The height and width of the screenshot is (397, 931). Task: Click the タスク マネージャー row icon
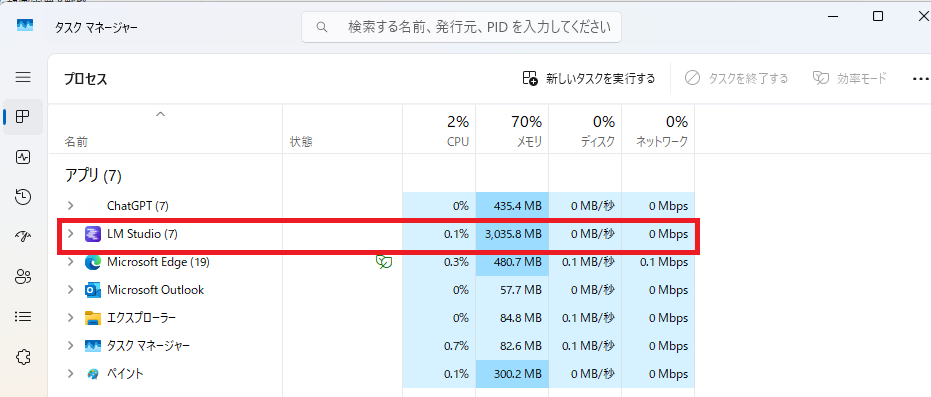pos(93,345)
